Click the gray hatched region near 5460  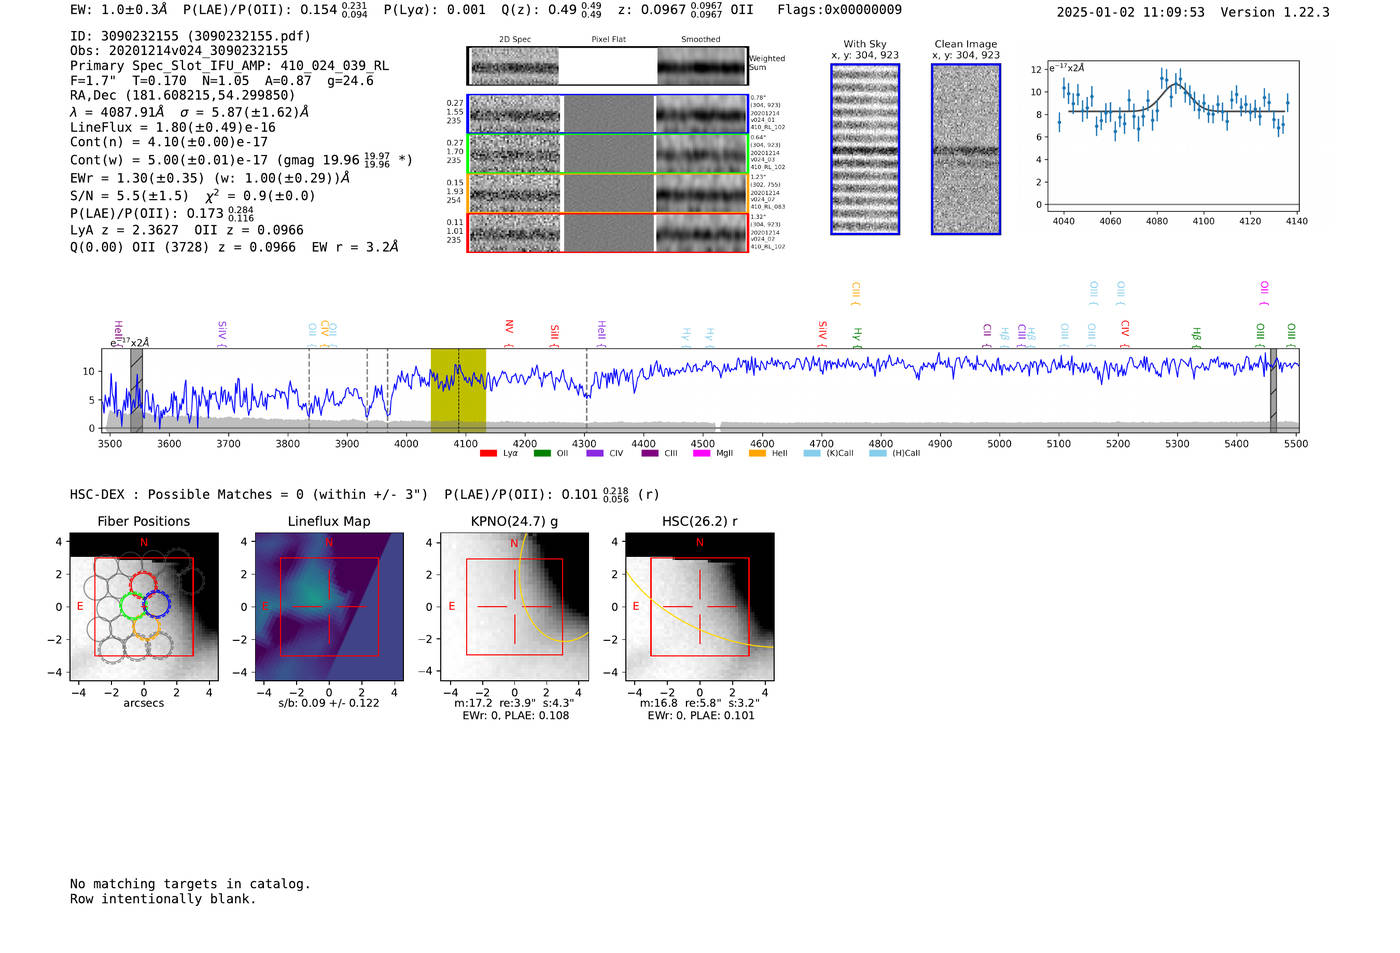coord(1273,390)
